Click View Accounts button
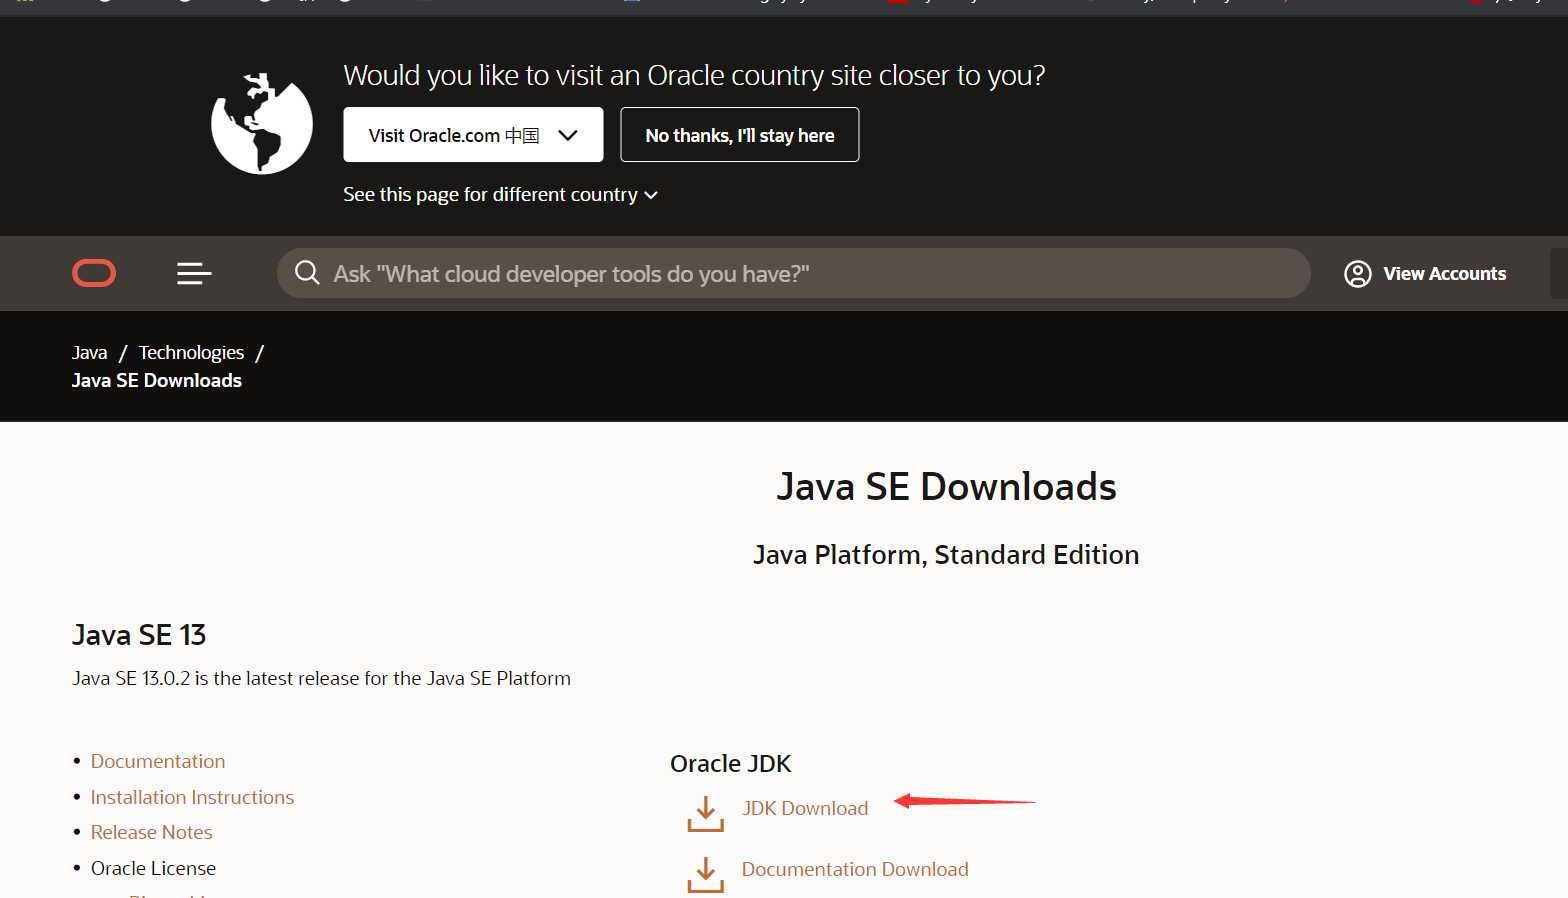This screenshot has height=898, width=1568. [x=1425, y=274]
